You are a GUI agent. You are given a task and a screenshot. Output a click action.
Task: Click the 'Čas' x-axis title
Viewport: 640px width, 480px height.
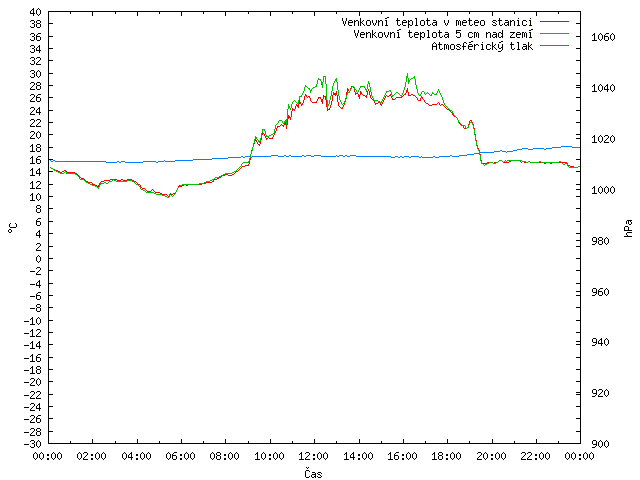click(313, 473)
